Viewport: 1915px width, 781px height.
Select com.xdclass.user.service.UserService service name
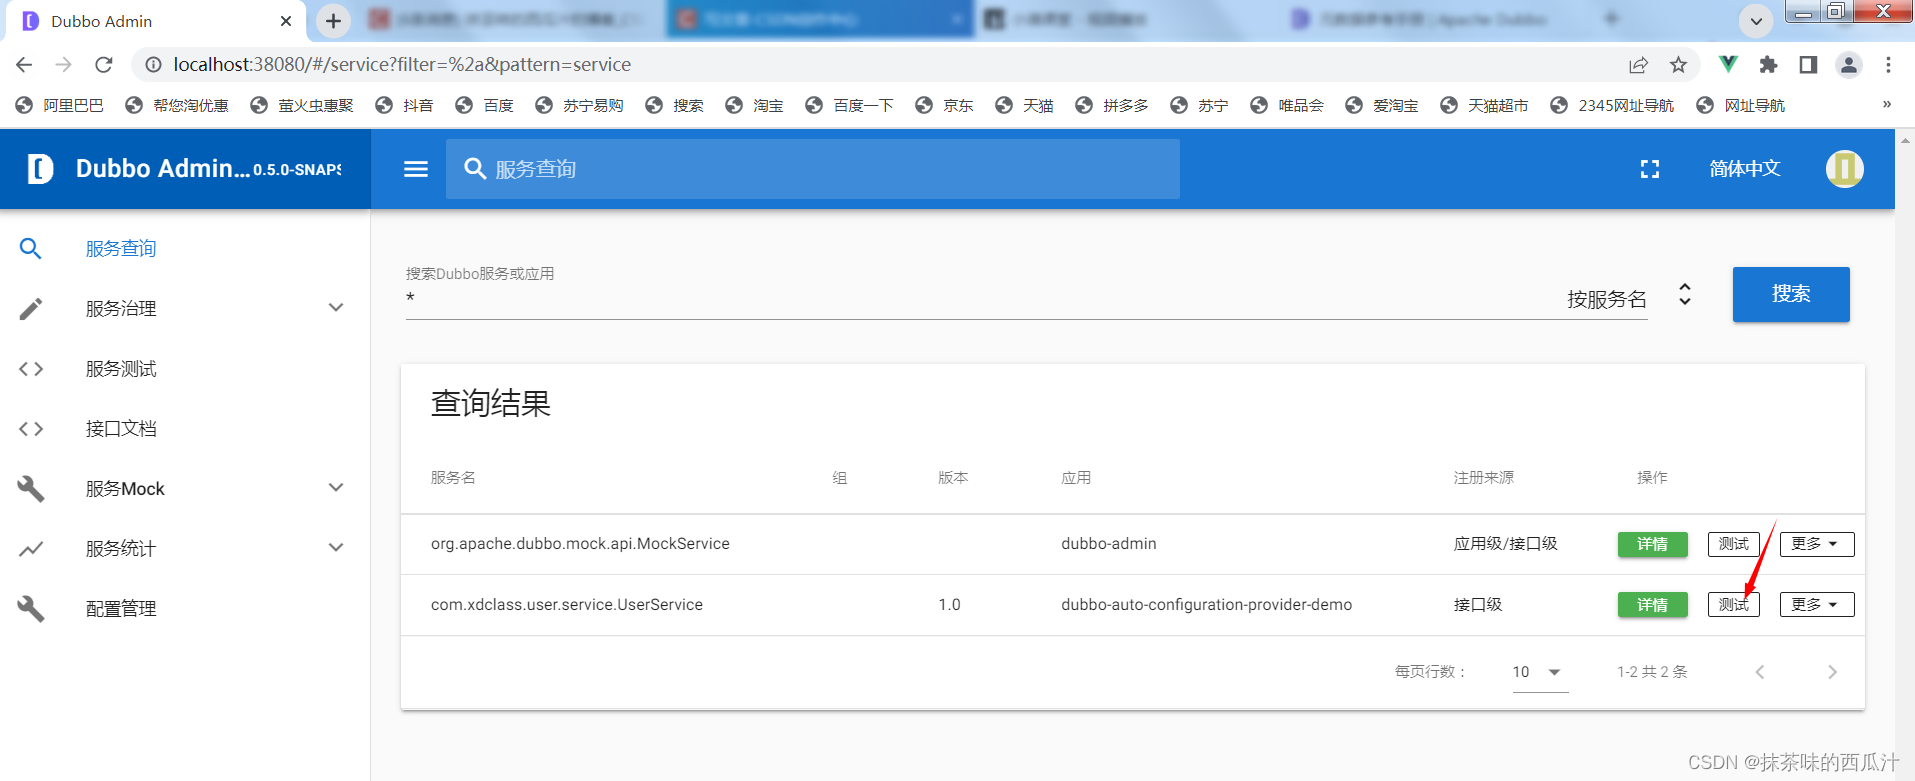567,605
